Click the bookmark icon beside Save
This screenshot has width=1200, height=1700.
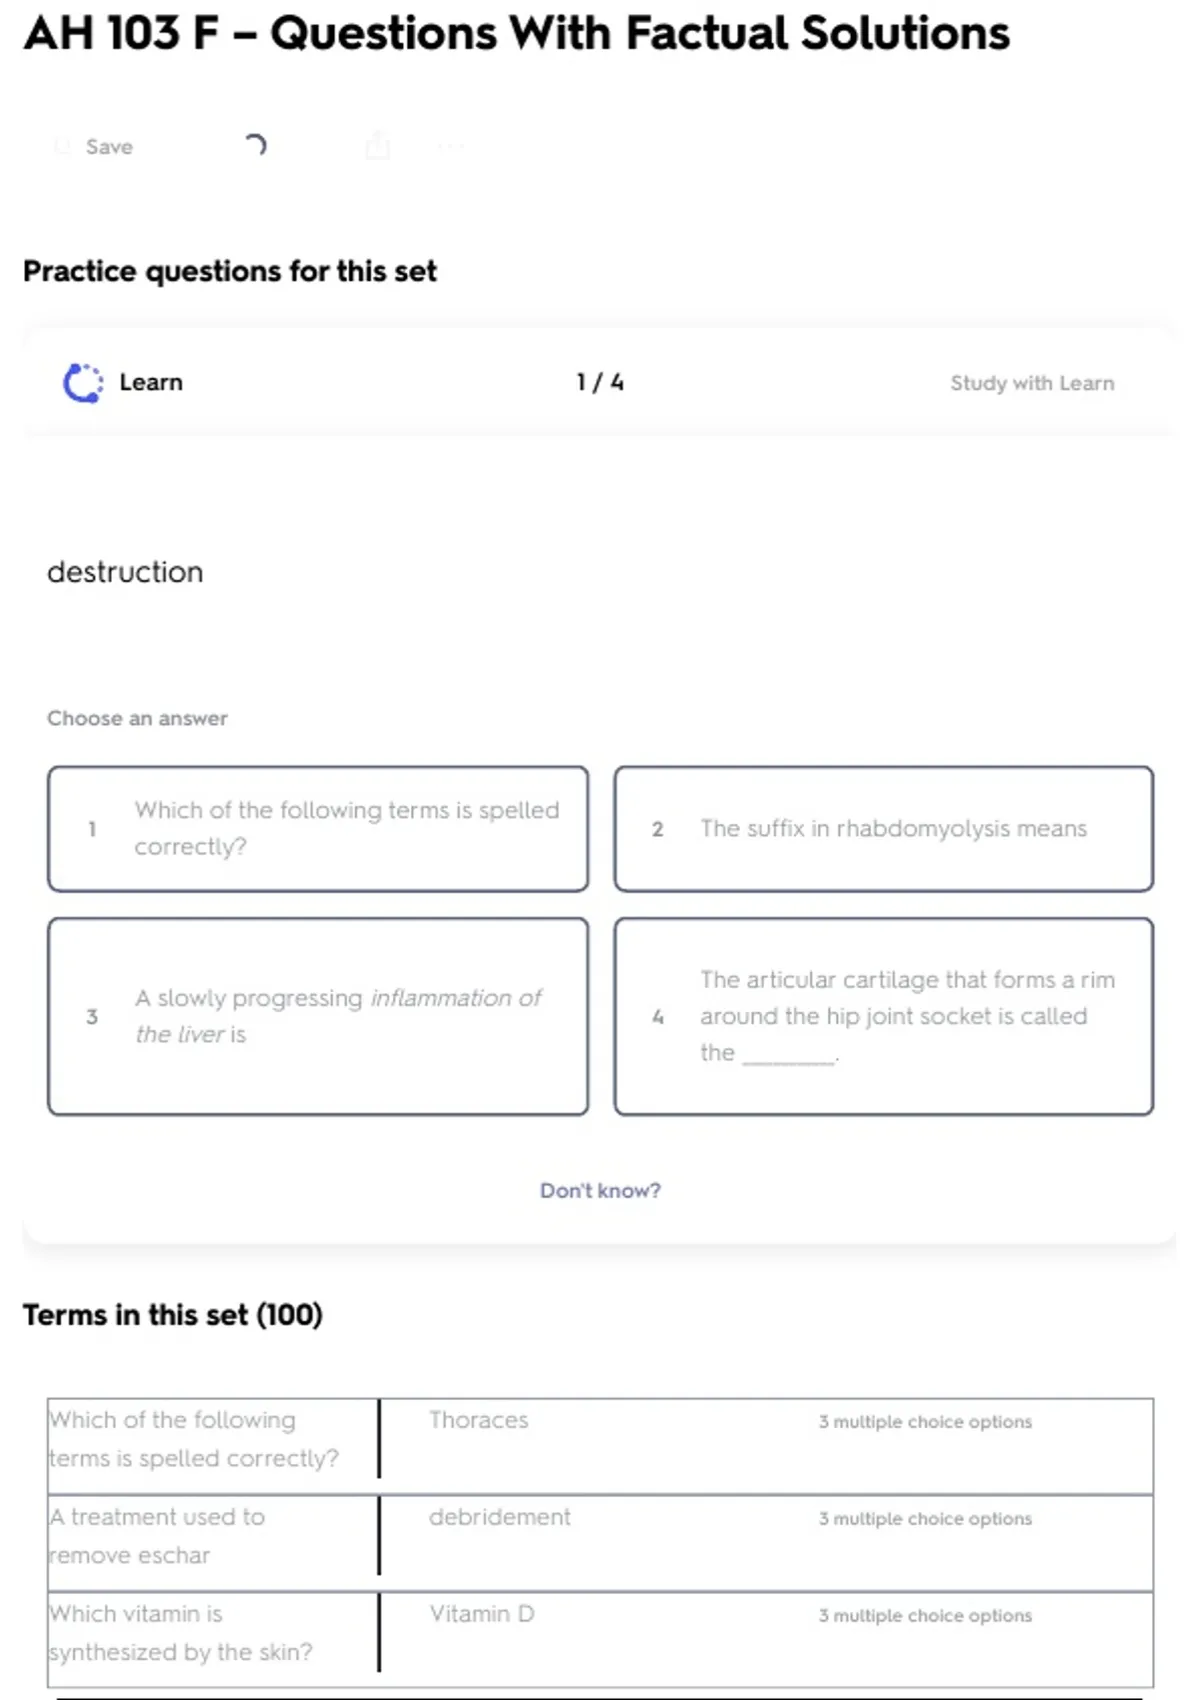pos(62,147)
